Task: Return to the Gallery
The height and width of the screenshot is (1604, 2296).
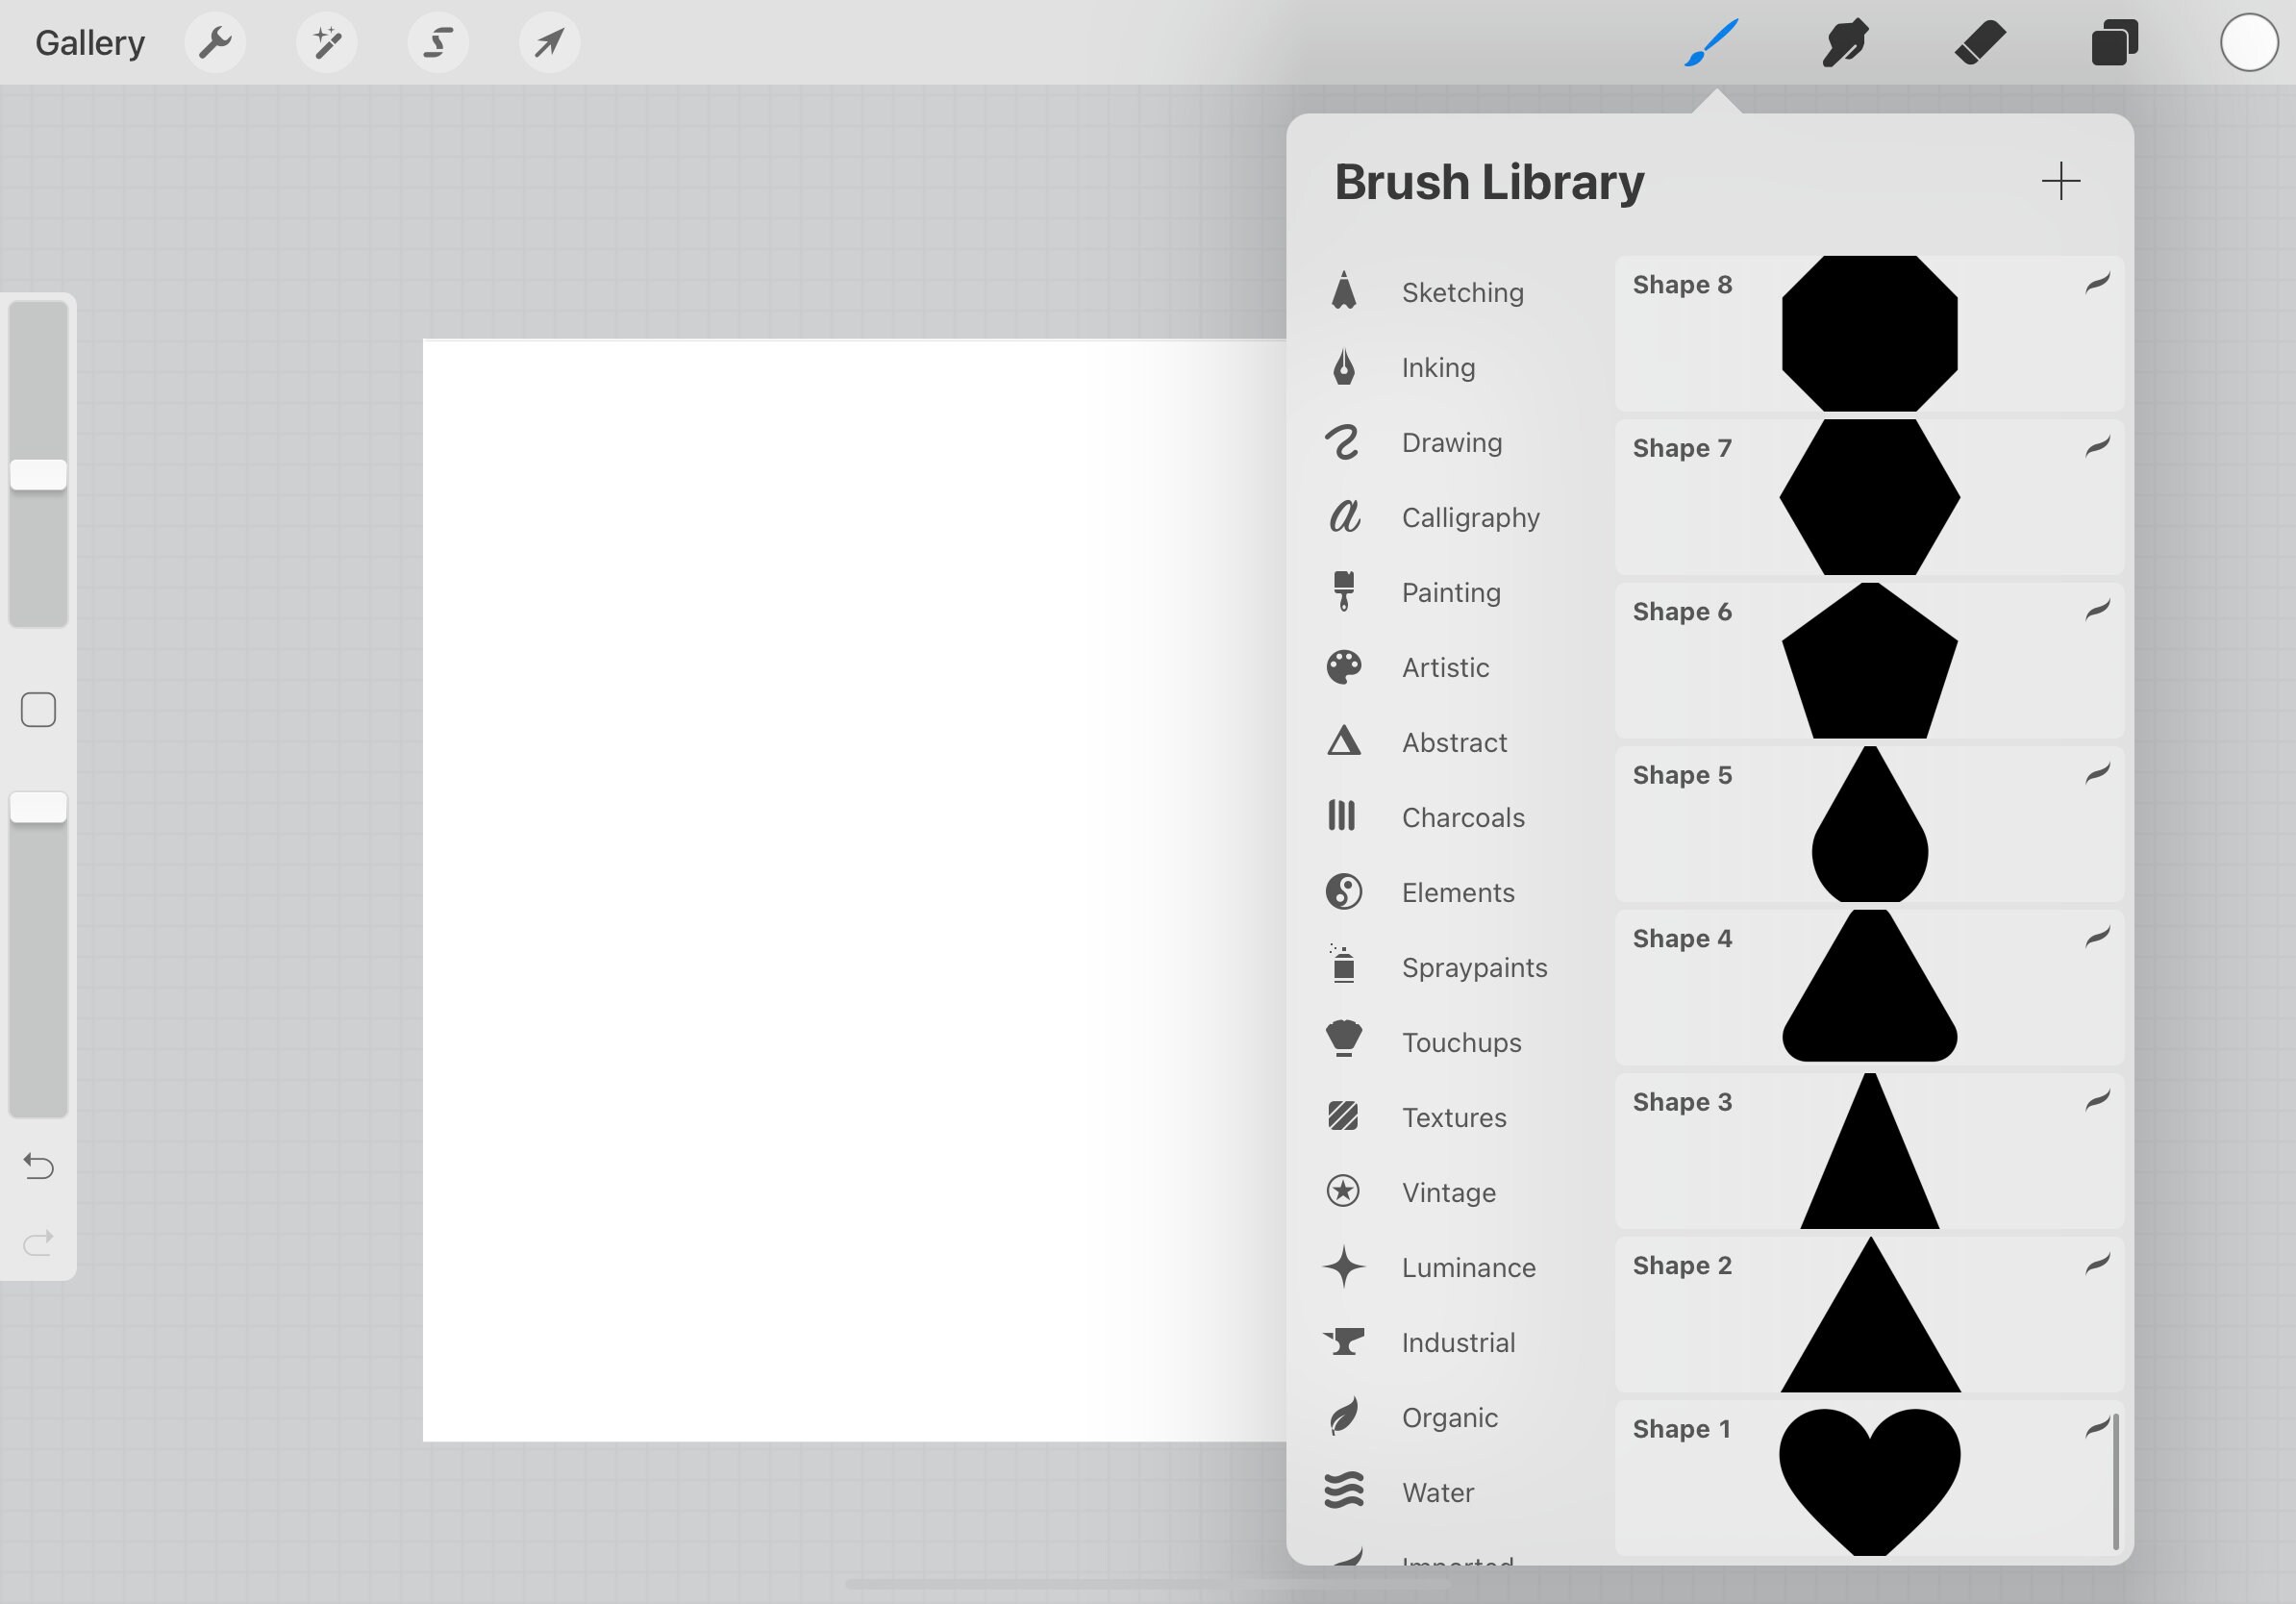Action: point(89,42)
